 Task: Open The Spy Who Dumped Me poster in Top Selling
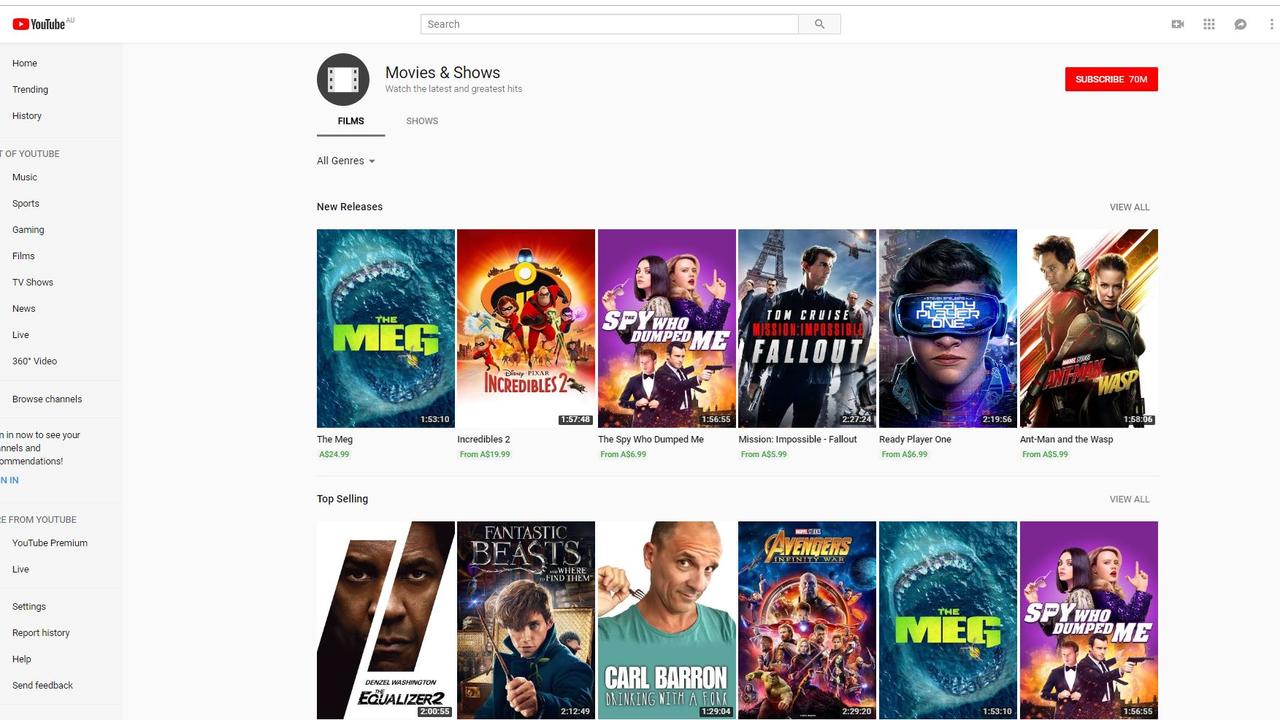tap(1089, 620)
